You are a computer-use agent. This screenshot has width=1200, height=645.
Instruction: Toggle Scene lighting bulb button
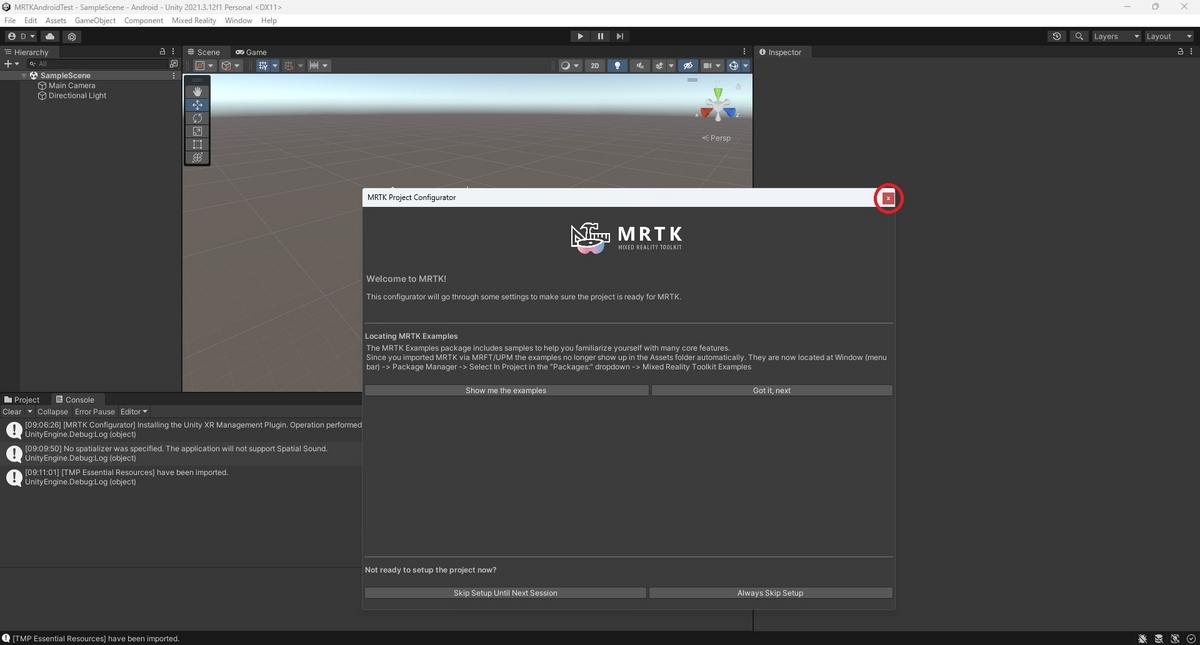(x=617, y=65)
